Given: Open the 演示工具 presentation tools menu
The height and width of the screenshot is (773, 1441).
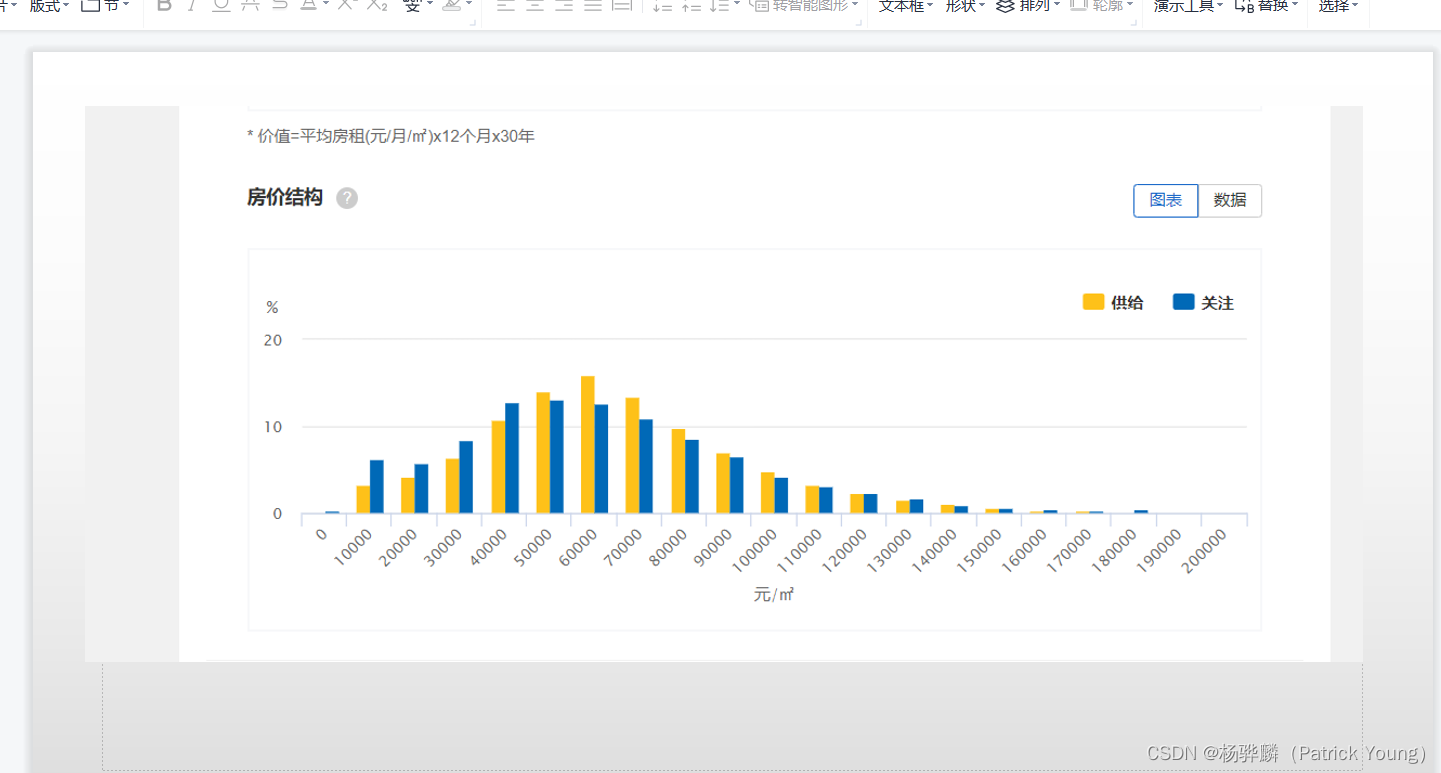Looking at the screenshot, I should [x=1188, y=5].
